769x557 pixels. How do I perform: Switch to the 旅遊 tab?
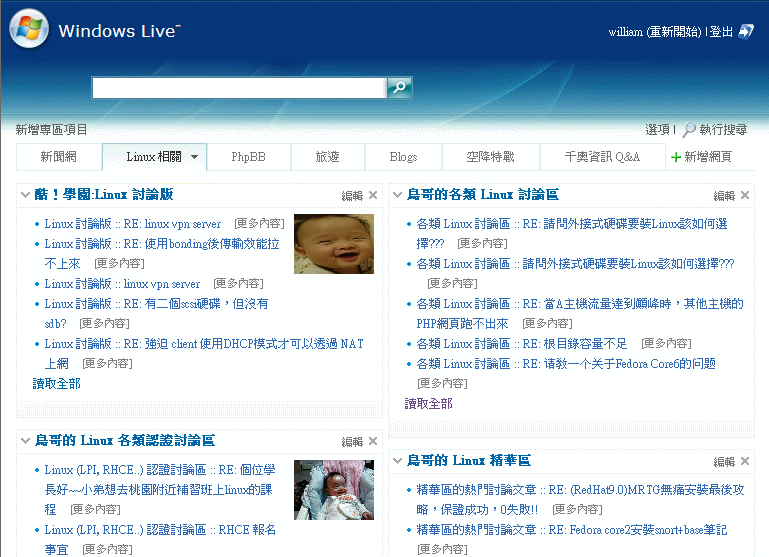click(x=327, y=157)
